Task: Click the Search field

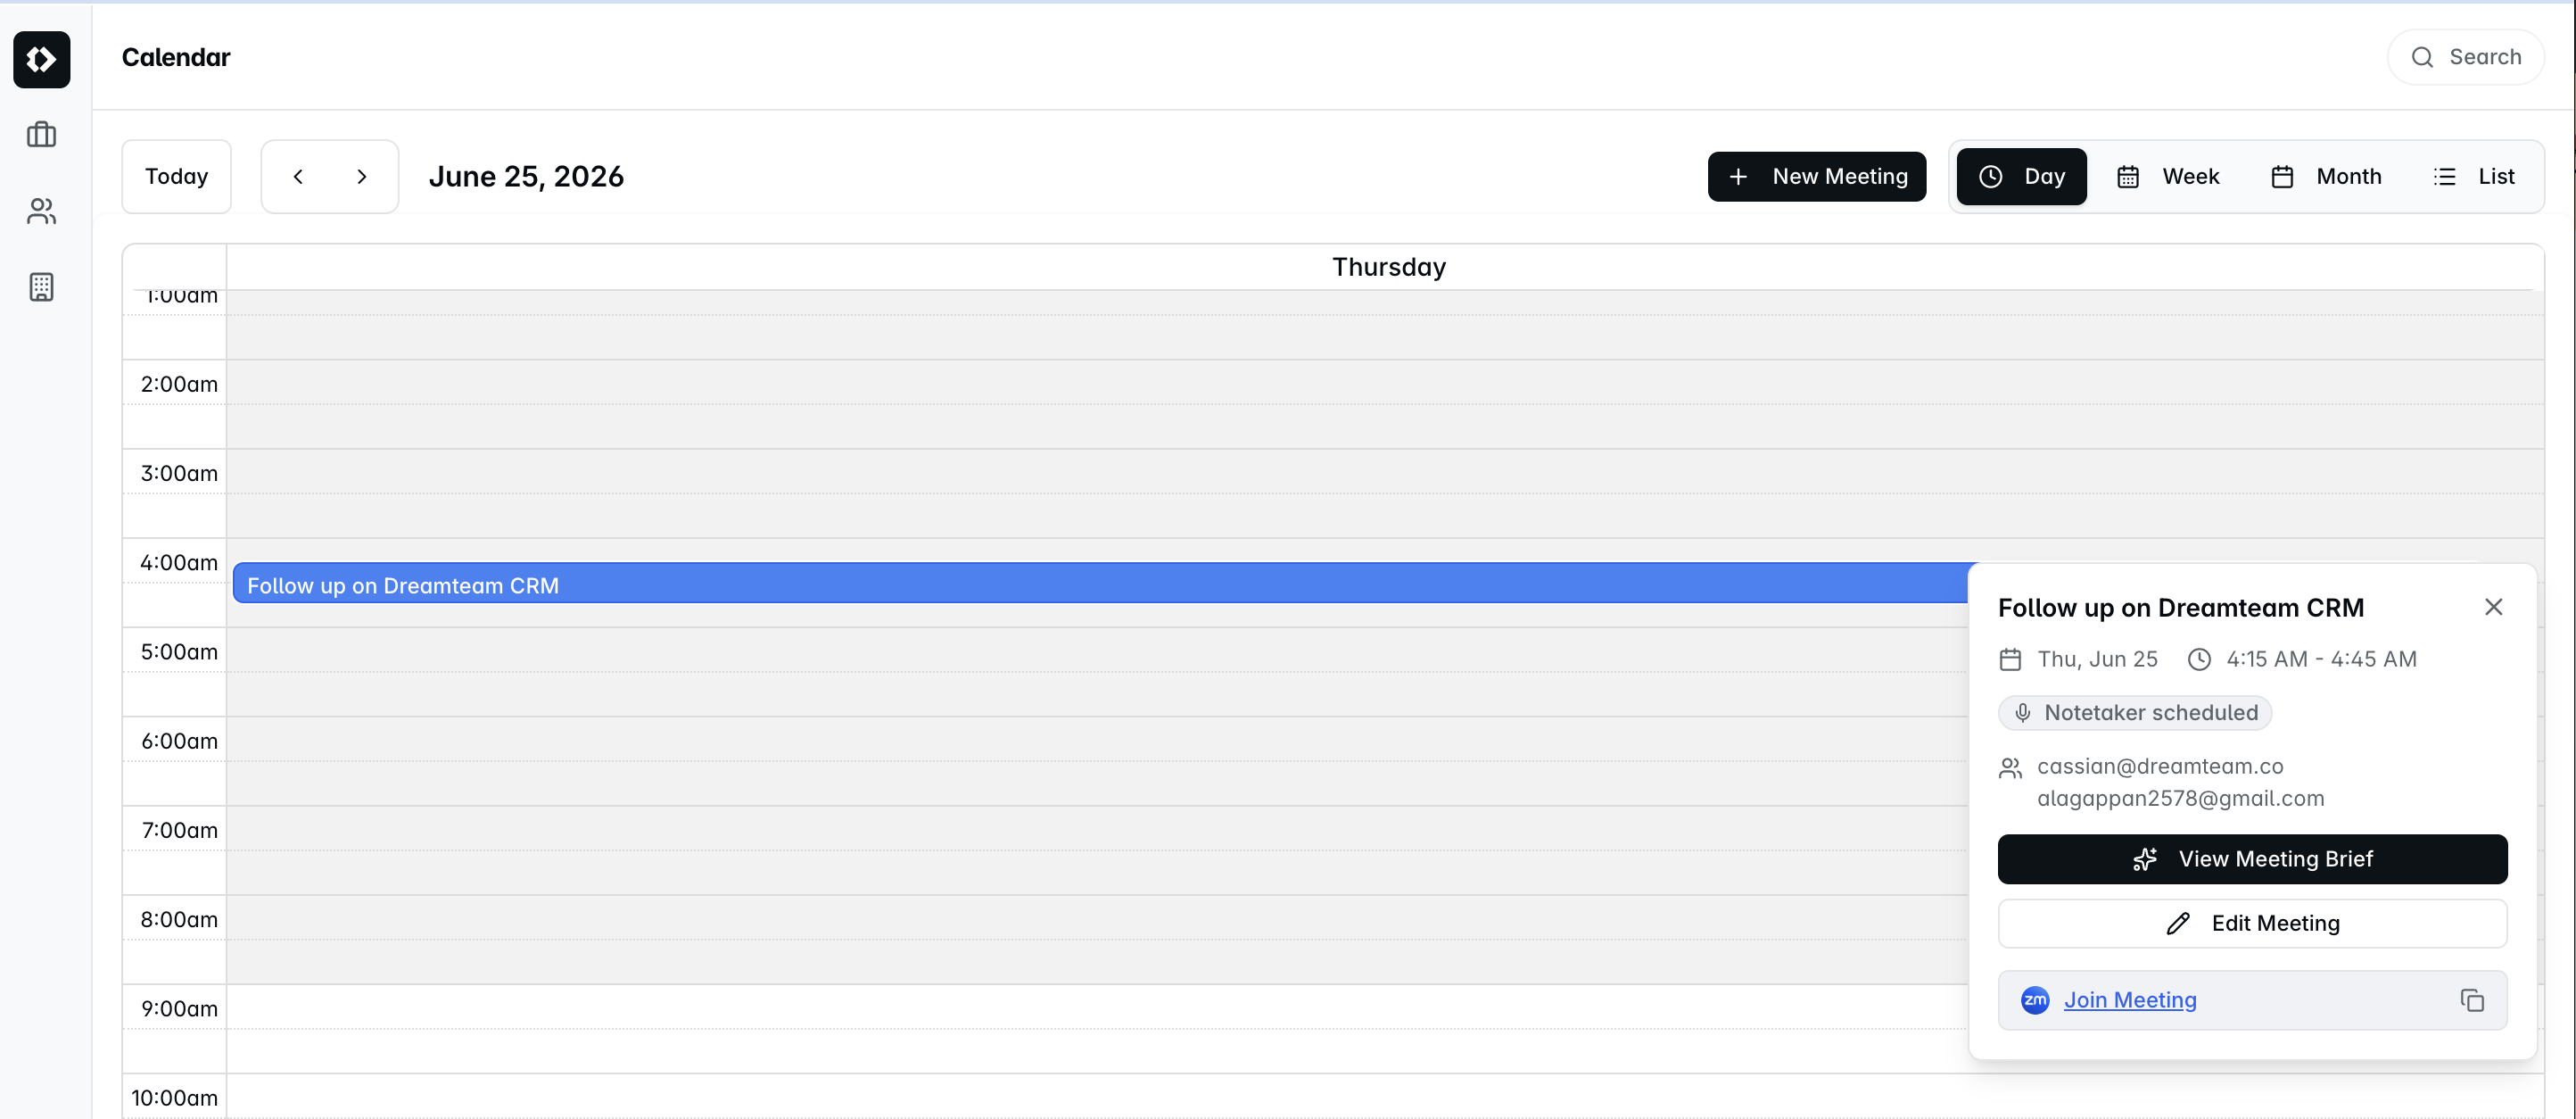Action: coord(2466,57)
